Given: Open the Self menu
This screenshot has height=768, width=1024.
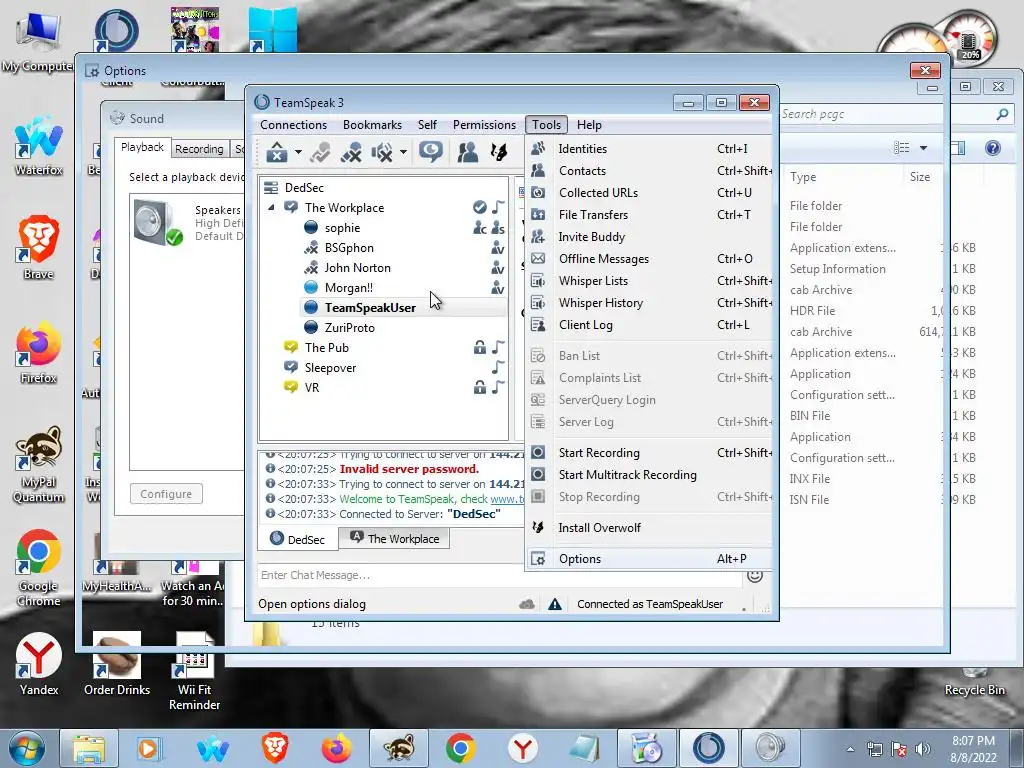Looking at the screenshot, I should click(427, 125).
